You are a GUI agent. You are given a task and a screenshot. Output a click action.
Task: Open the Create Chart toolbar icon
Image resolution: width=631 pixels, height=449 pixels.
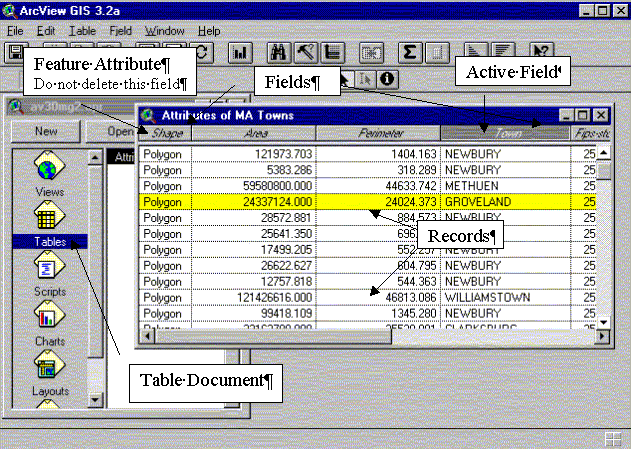240,53
